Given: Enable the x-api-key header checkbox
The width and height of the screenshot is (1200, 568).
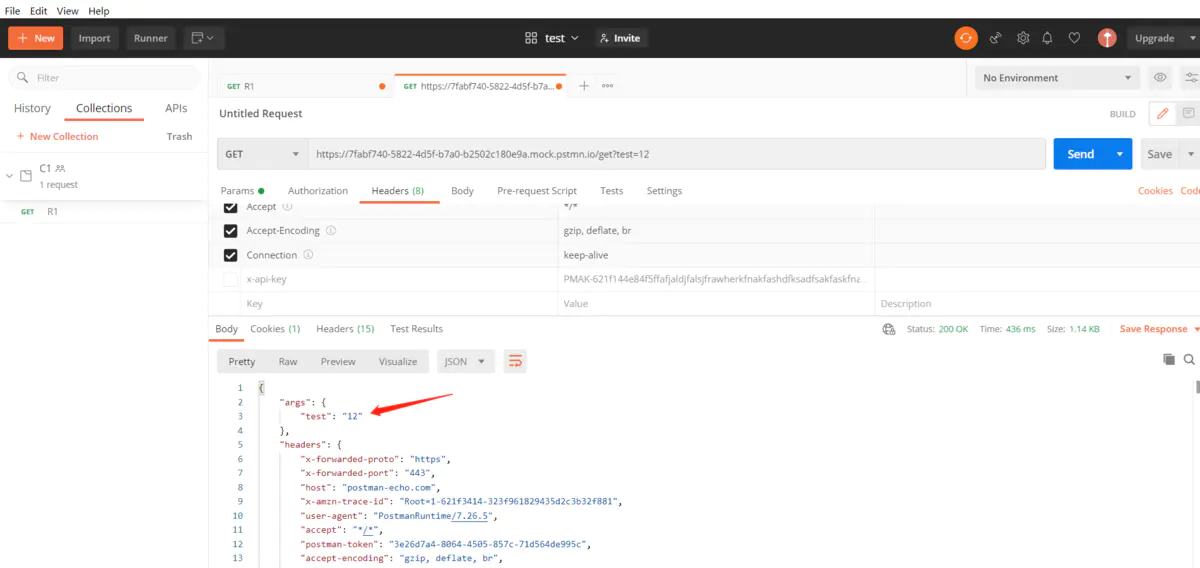Looking at the screenshot, I should [x=231, y=279].
